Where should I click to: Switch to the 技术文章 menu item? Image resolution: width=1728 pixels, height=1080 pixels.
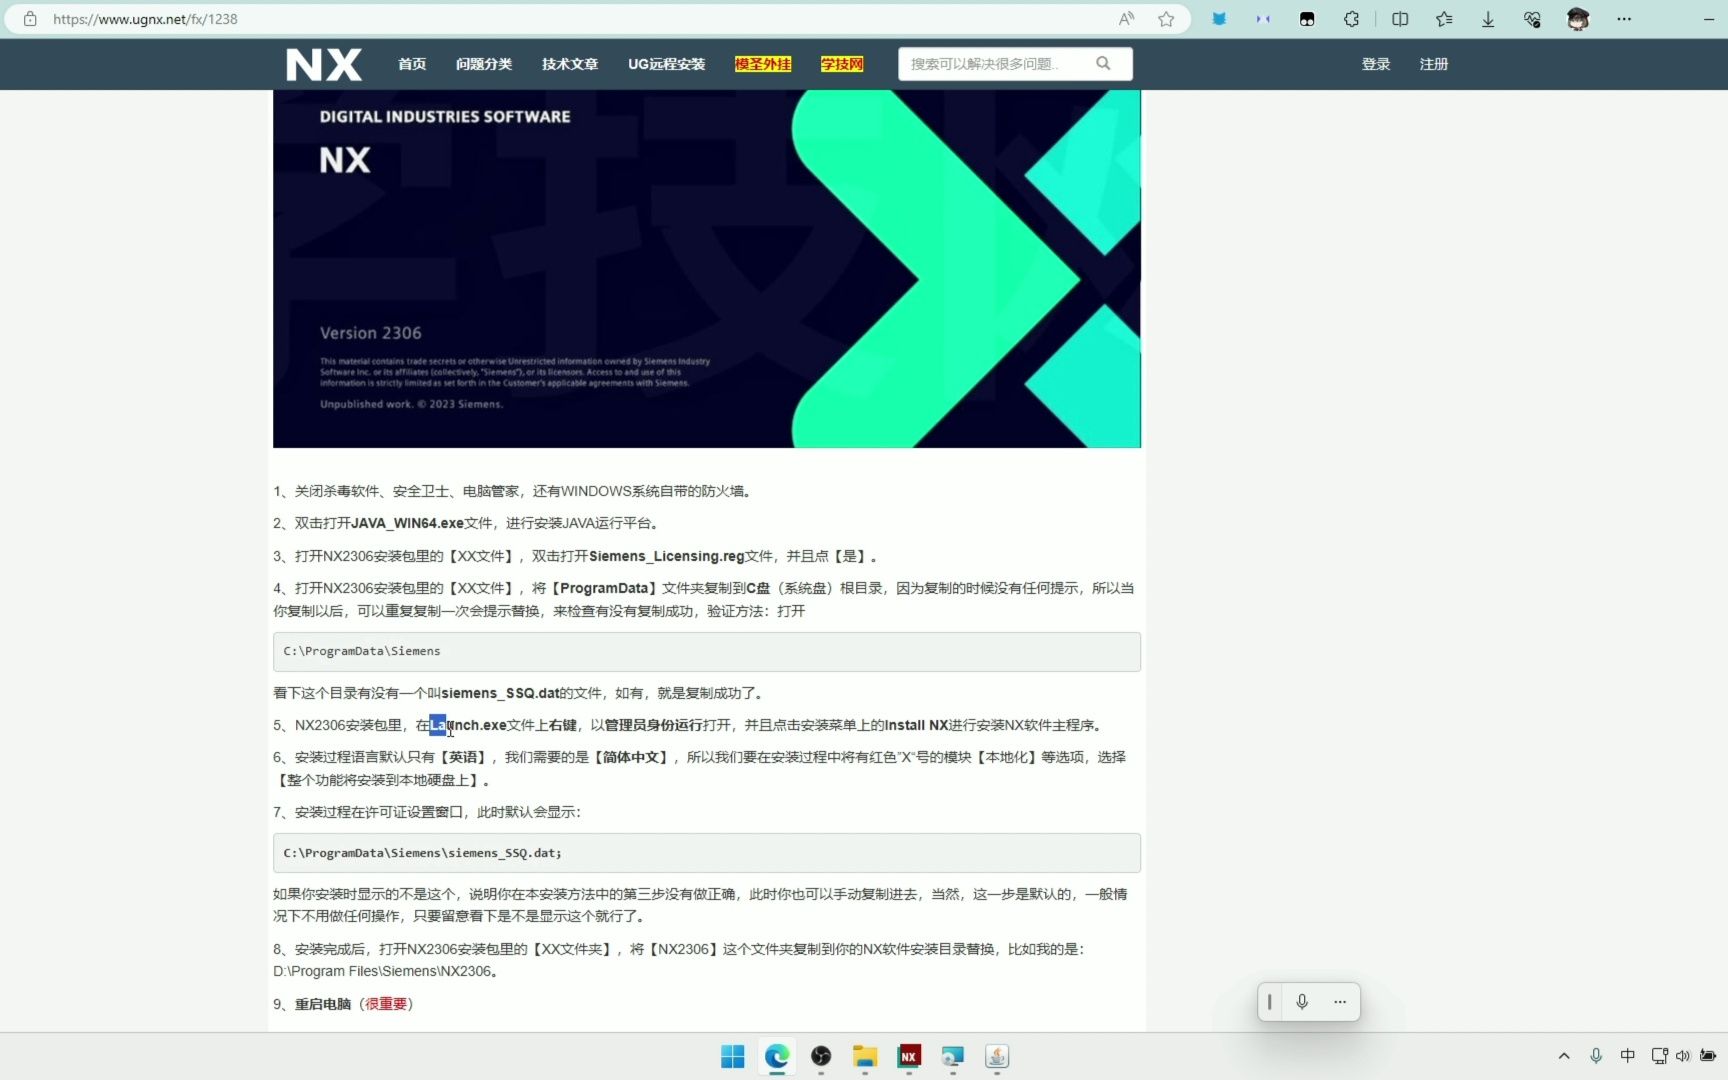tap(568, 63)
